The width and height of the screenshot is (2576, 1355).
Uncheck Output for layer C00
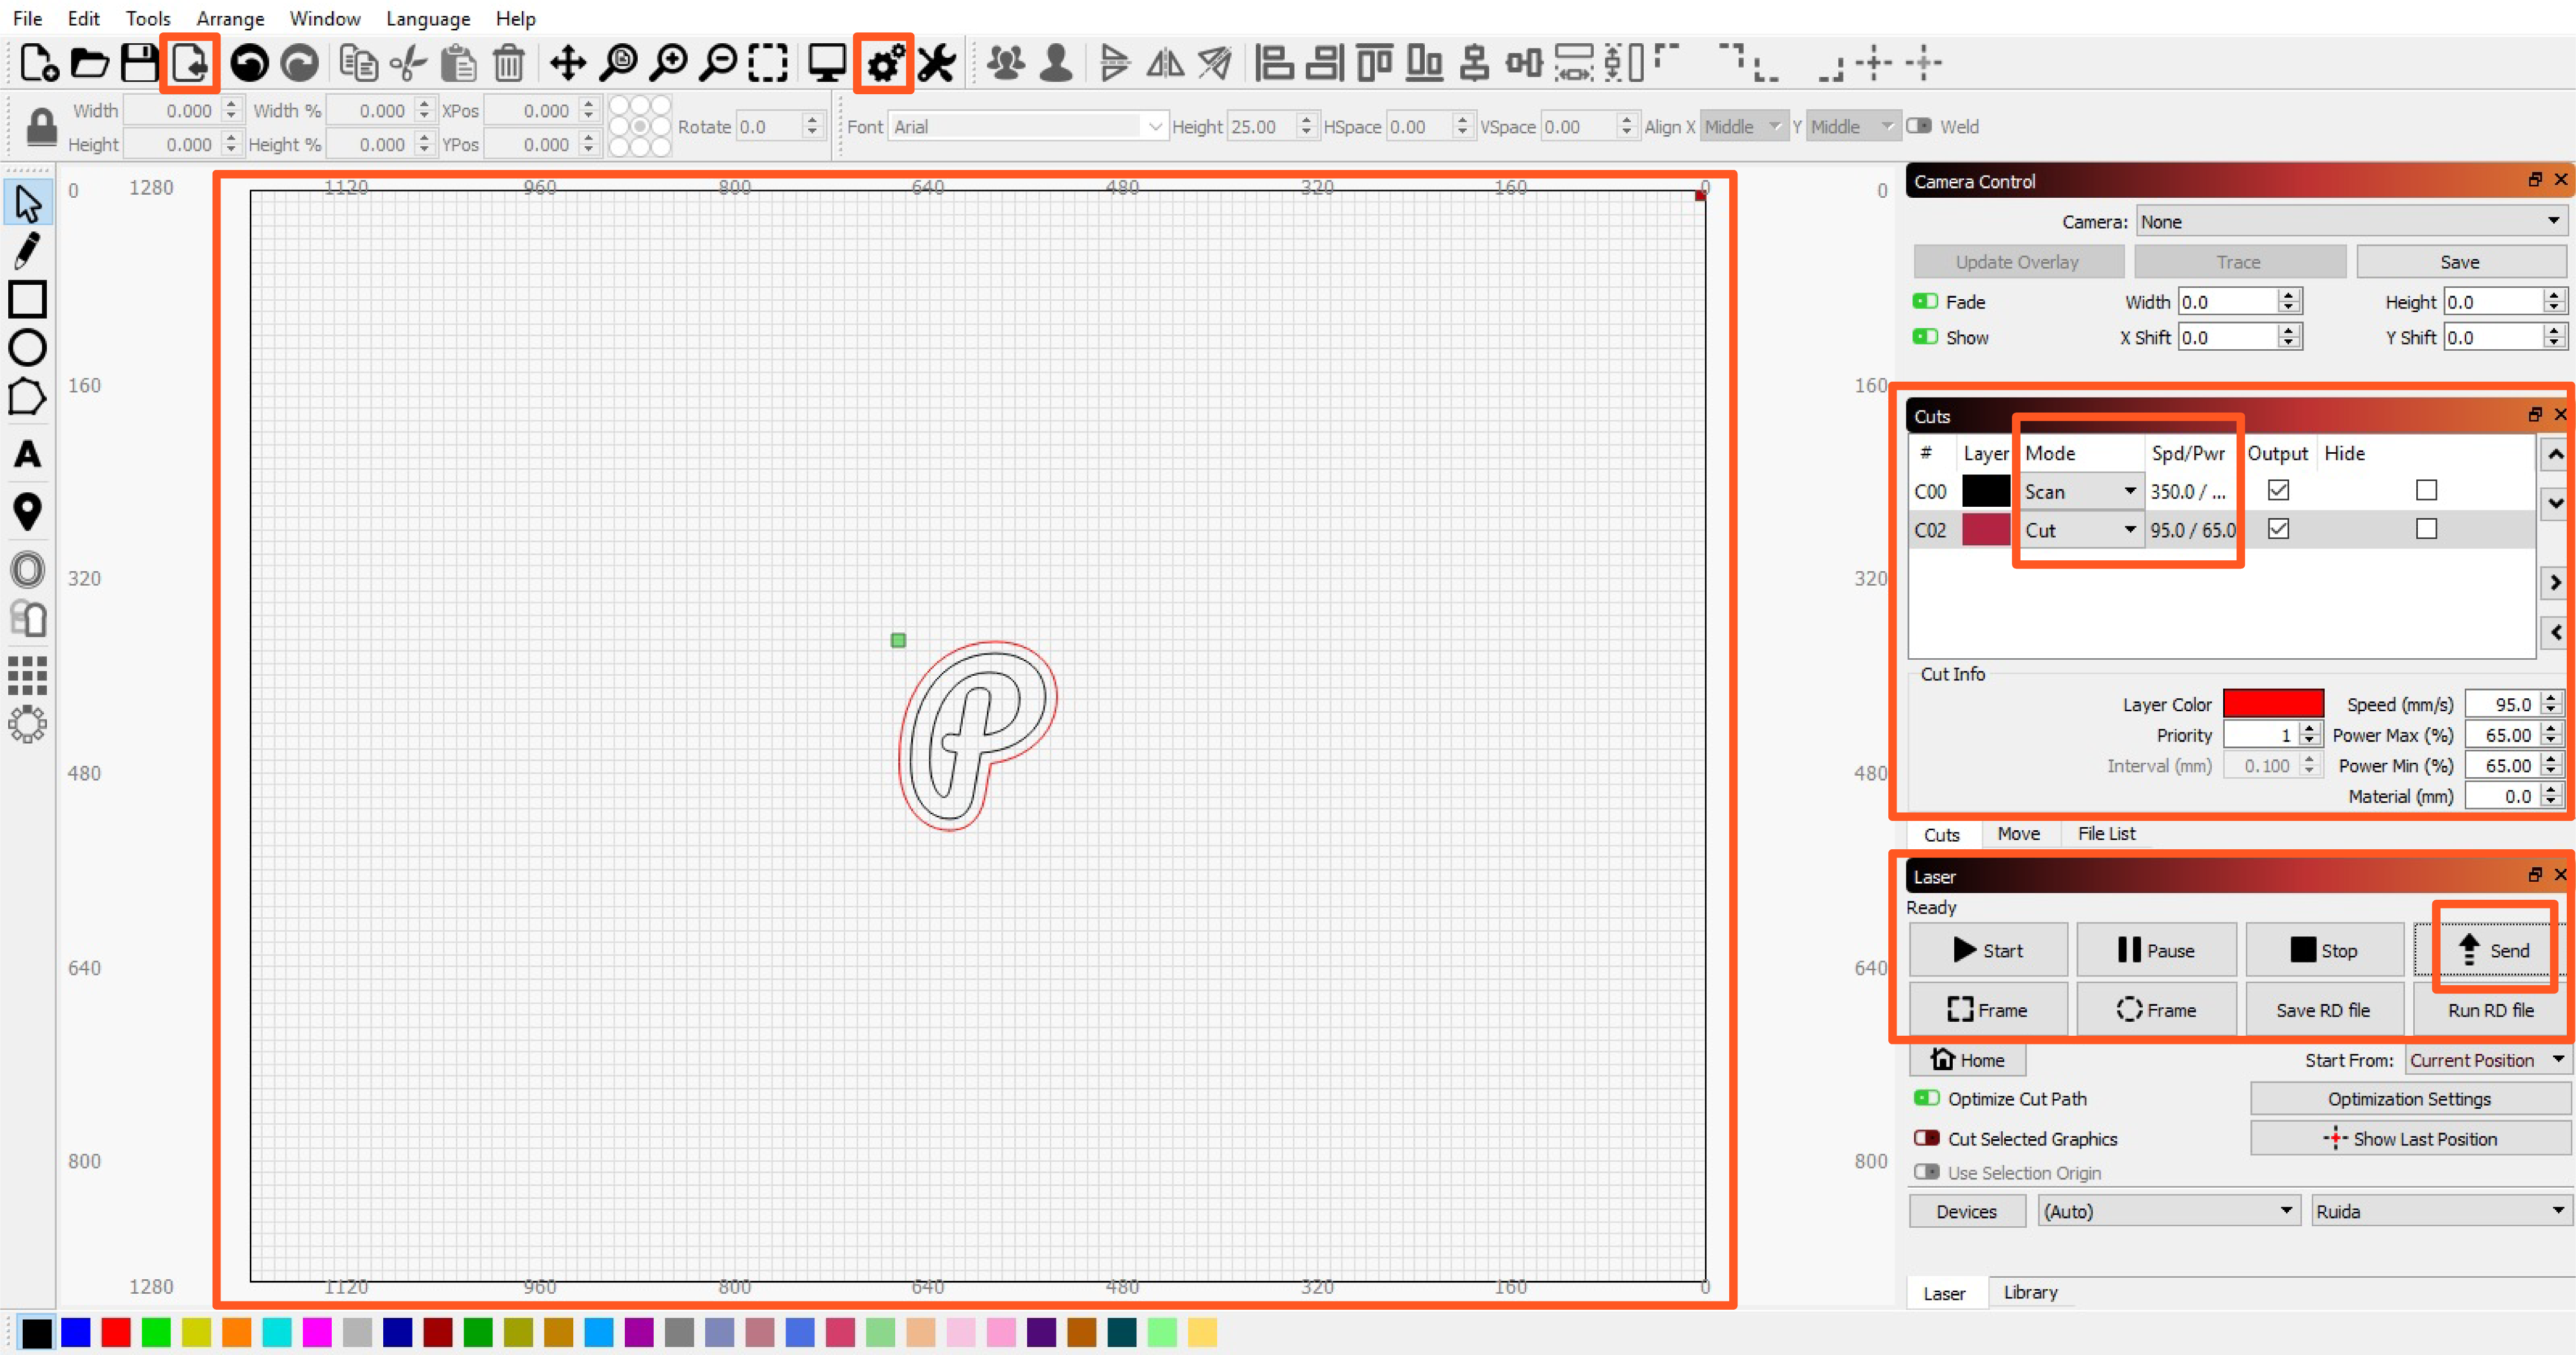point(2278,489)
